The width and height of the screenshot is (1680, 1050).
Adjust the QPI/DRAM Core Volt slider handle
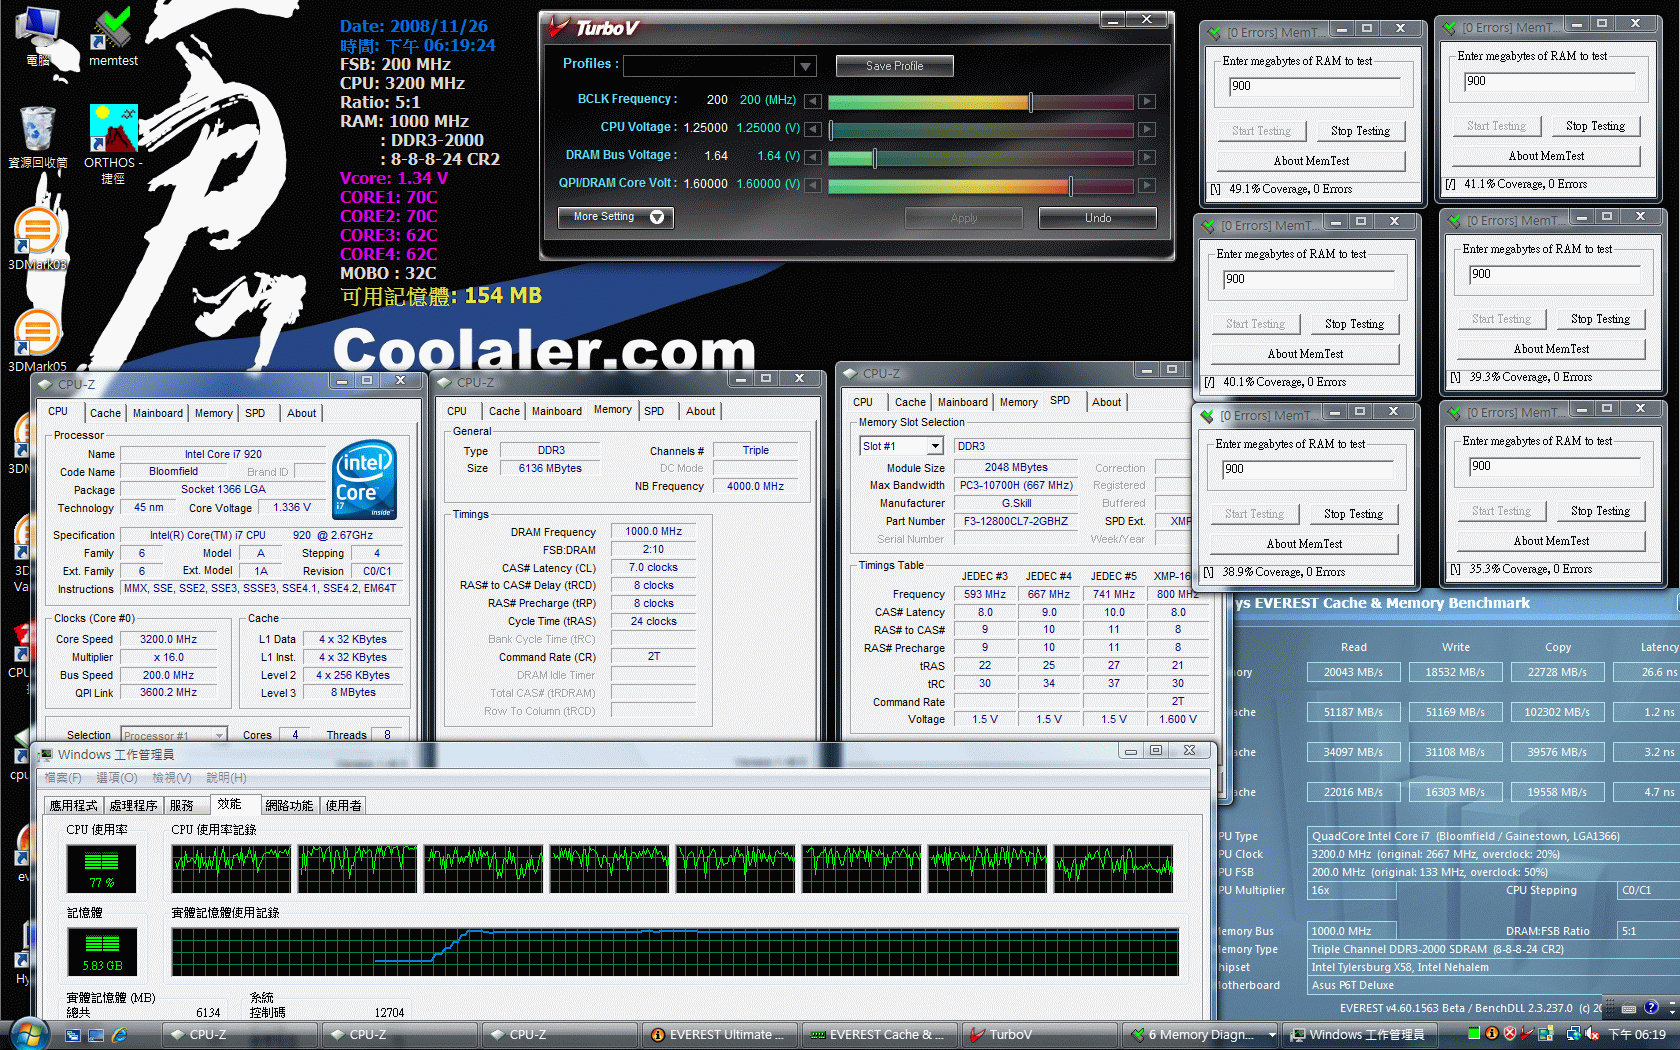tap(1071, 185)
